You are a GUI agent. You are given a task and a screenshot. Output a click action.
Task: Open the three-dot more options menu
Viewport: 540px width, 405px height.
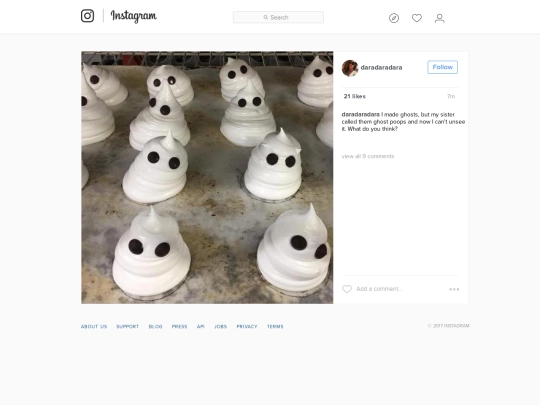coord(454,289)
